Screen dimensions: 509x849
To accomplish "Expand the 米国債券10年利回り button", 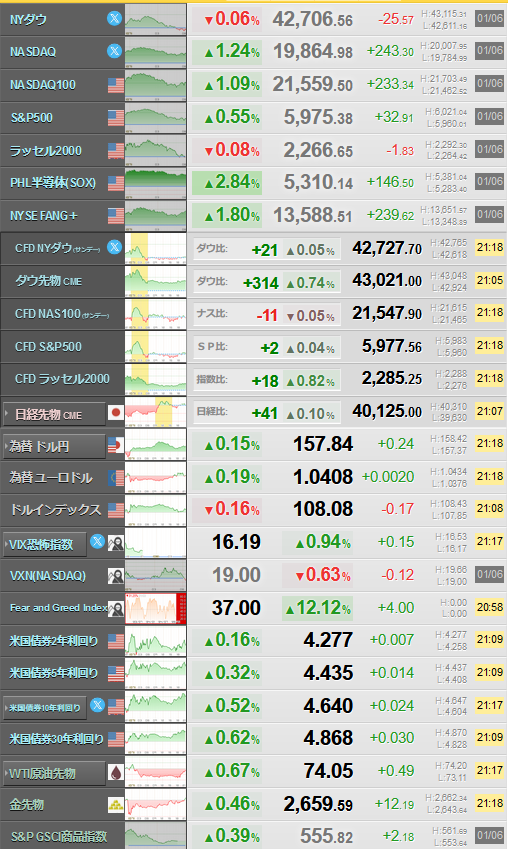I will (45, 707).
